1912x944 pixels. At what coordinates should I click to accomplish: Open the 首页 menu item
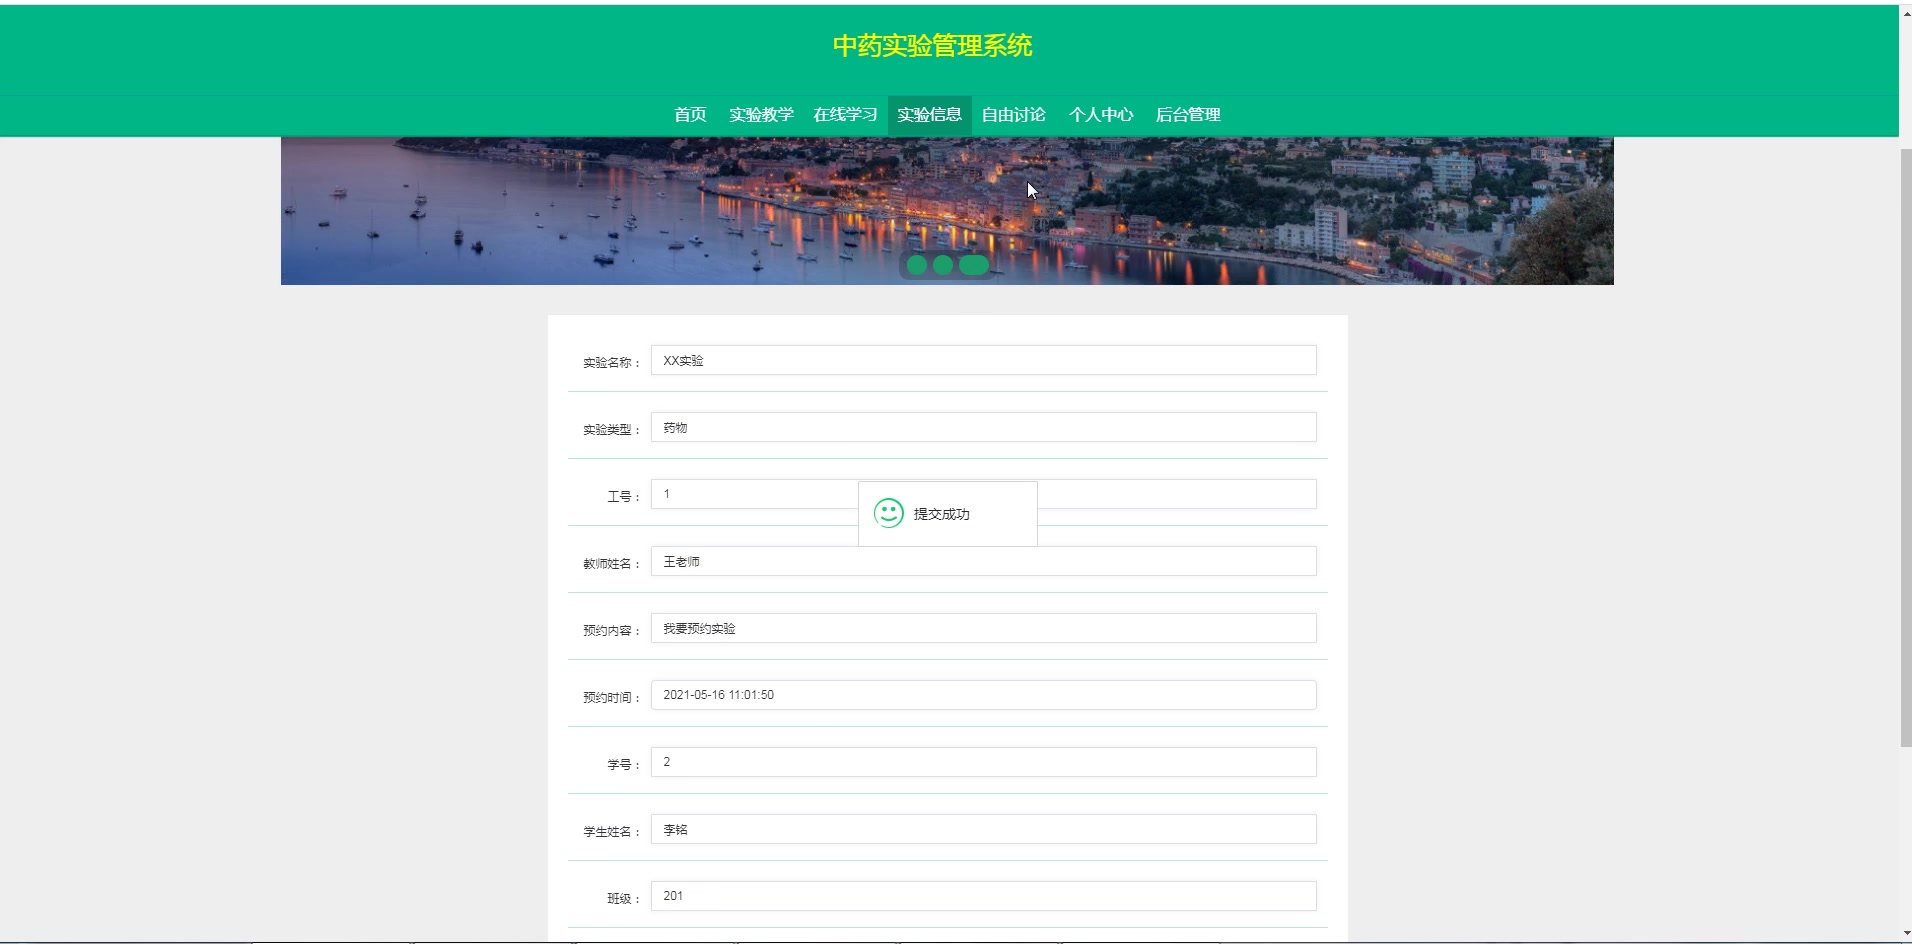pyautogui.click(x=689, y=115)
